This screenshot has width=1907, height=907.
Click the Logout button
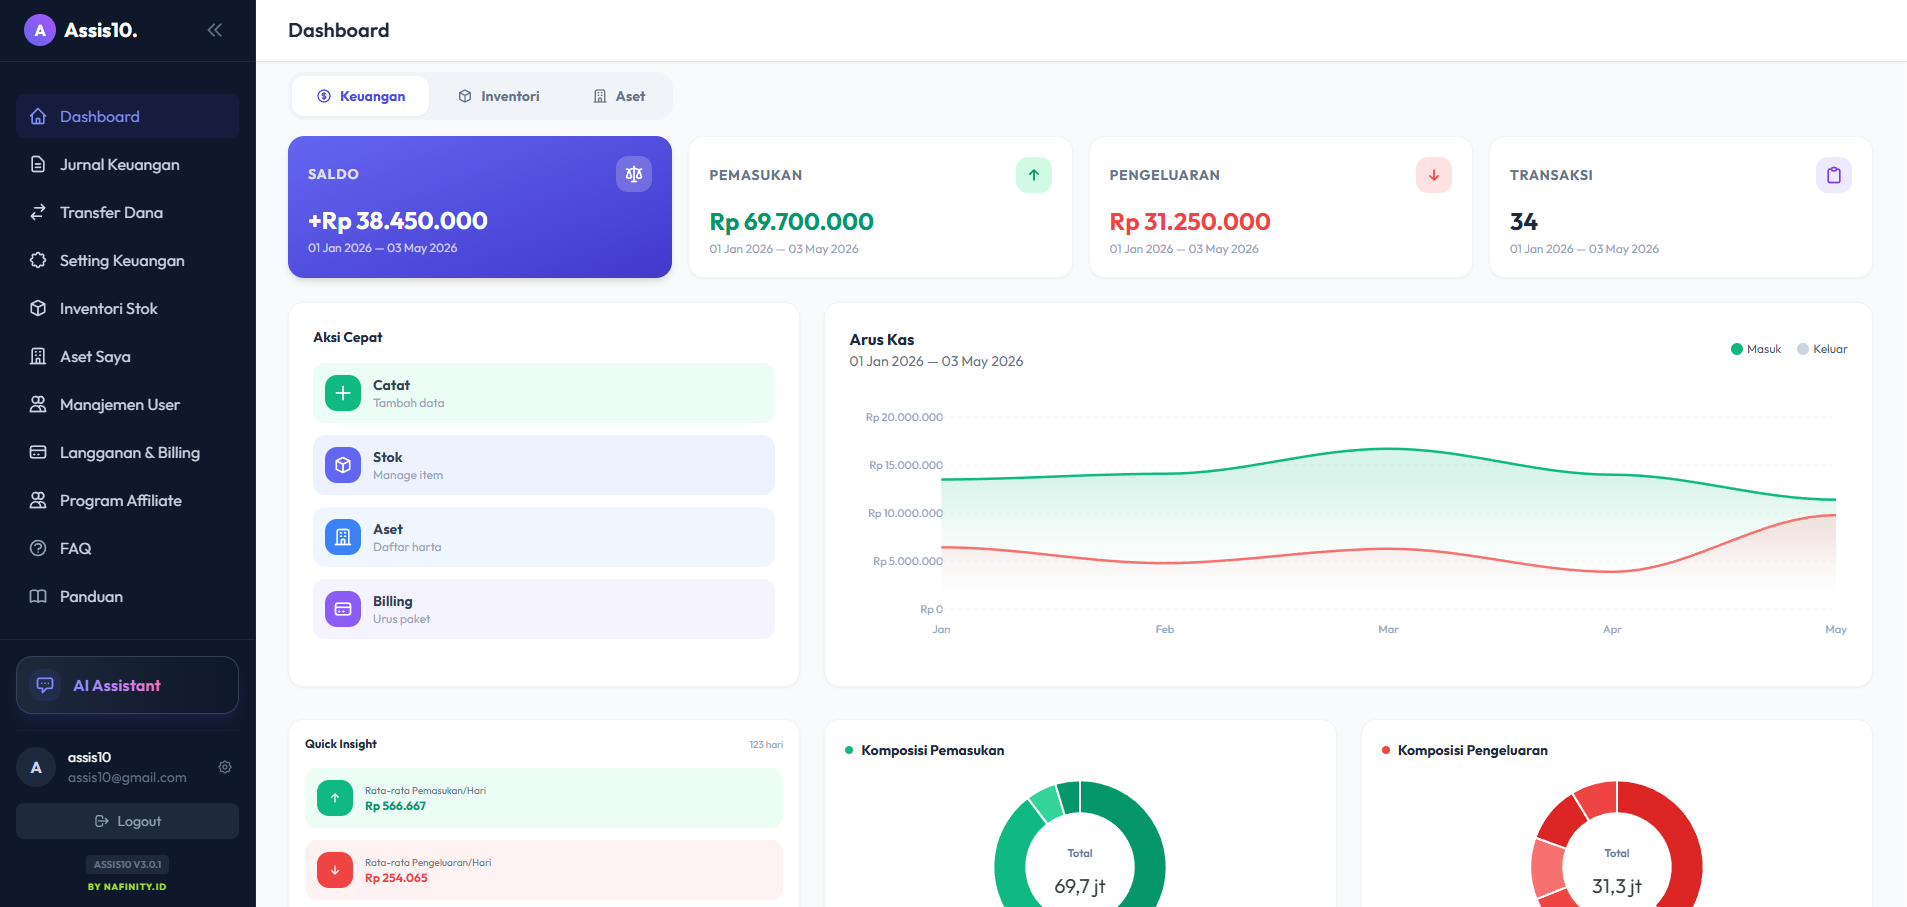tap(127, 821)
